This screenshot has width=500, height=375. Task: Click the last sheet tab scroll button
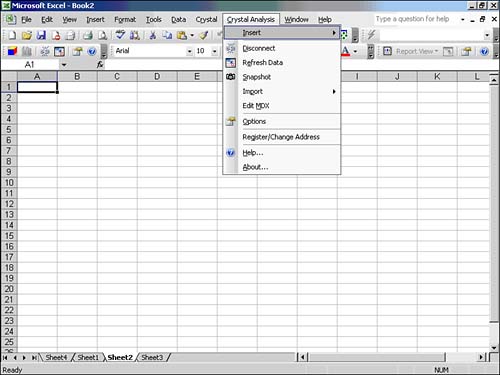click(34, 358)
